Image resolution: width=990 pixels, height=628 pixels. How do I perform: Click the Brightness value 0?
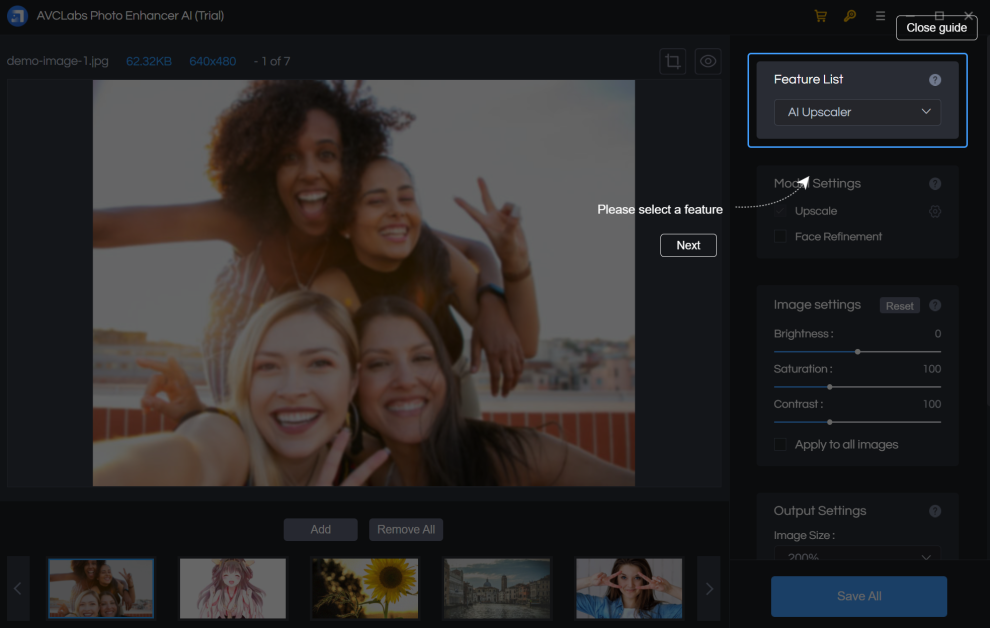[938, 334]
